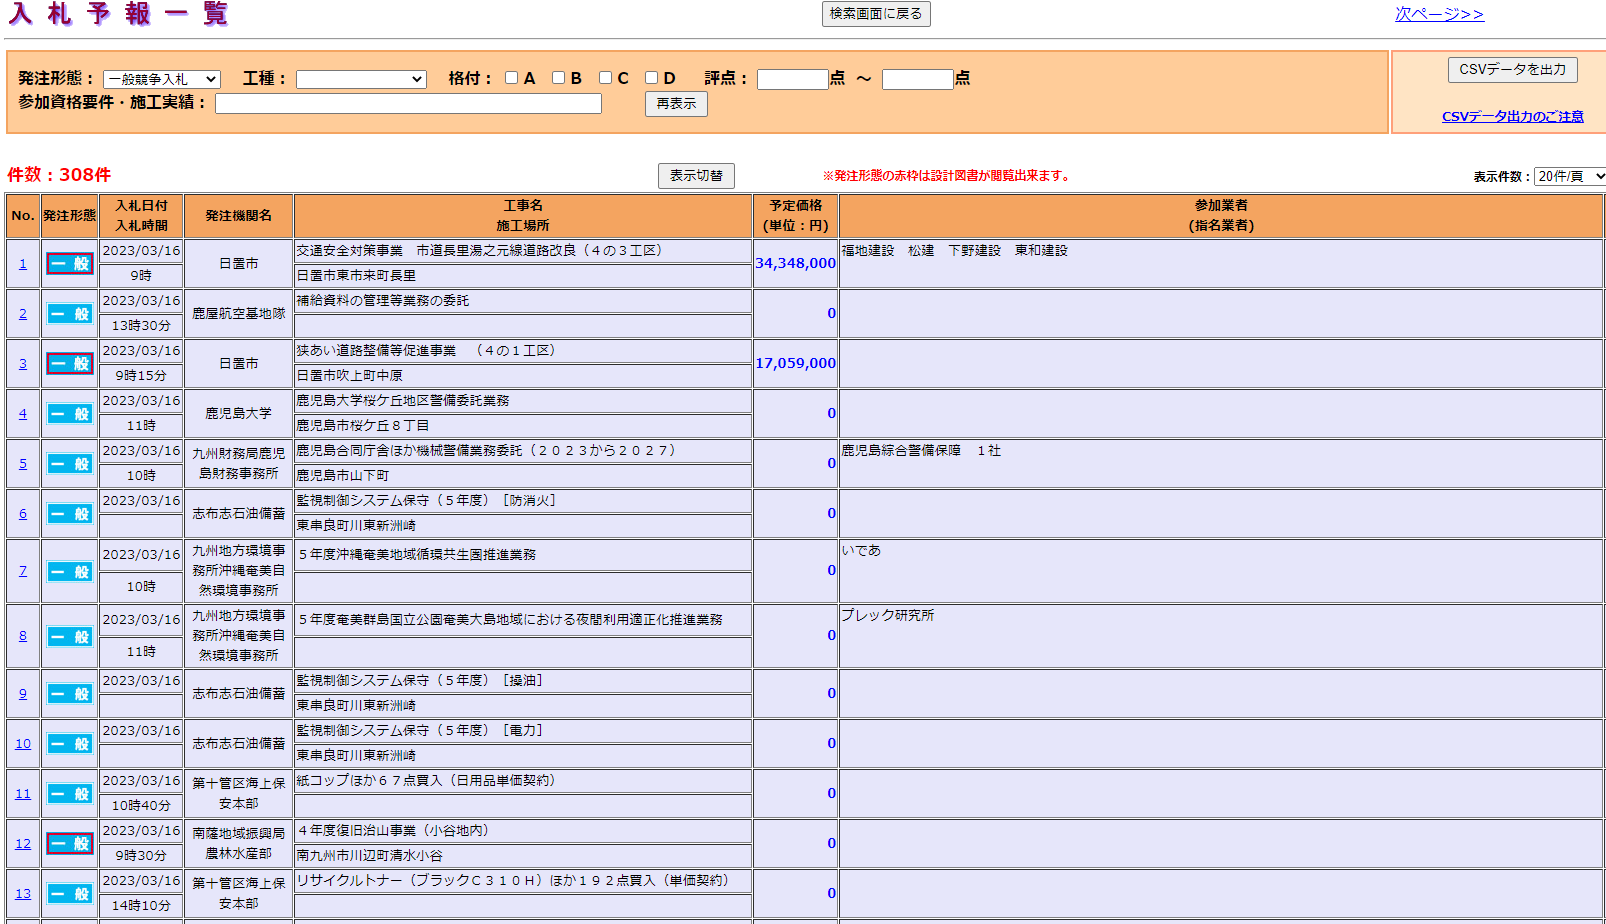Open row number 13 link
Screen dimensions: 1606x924
[x=23, y=894]
